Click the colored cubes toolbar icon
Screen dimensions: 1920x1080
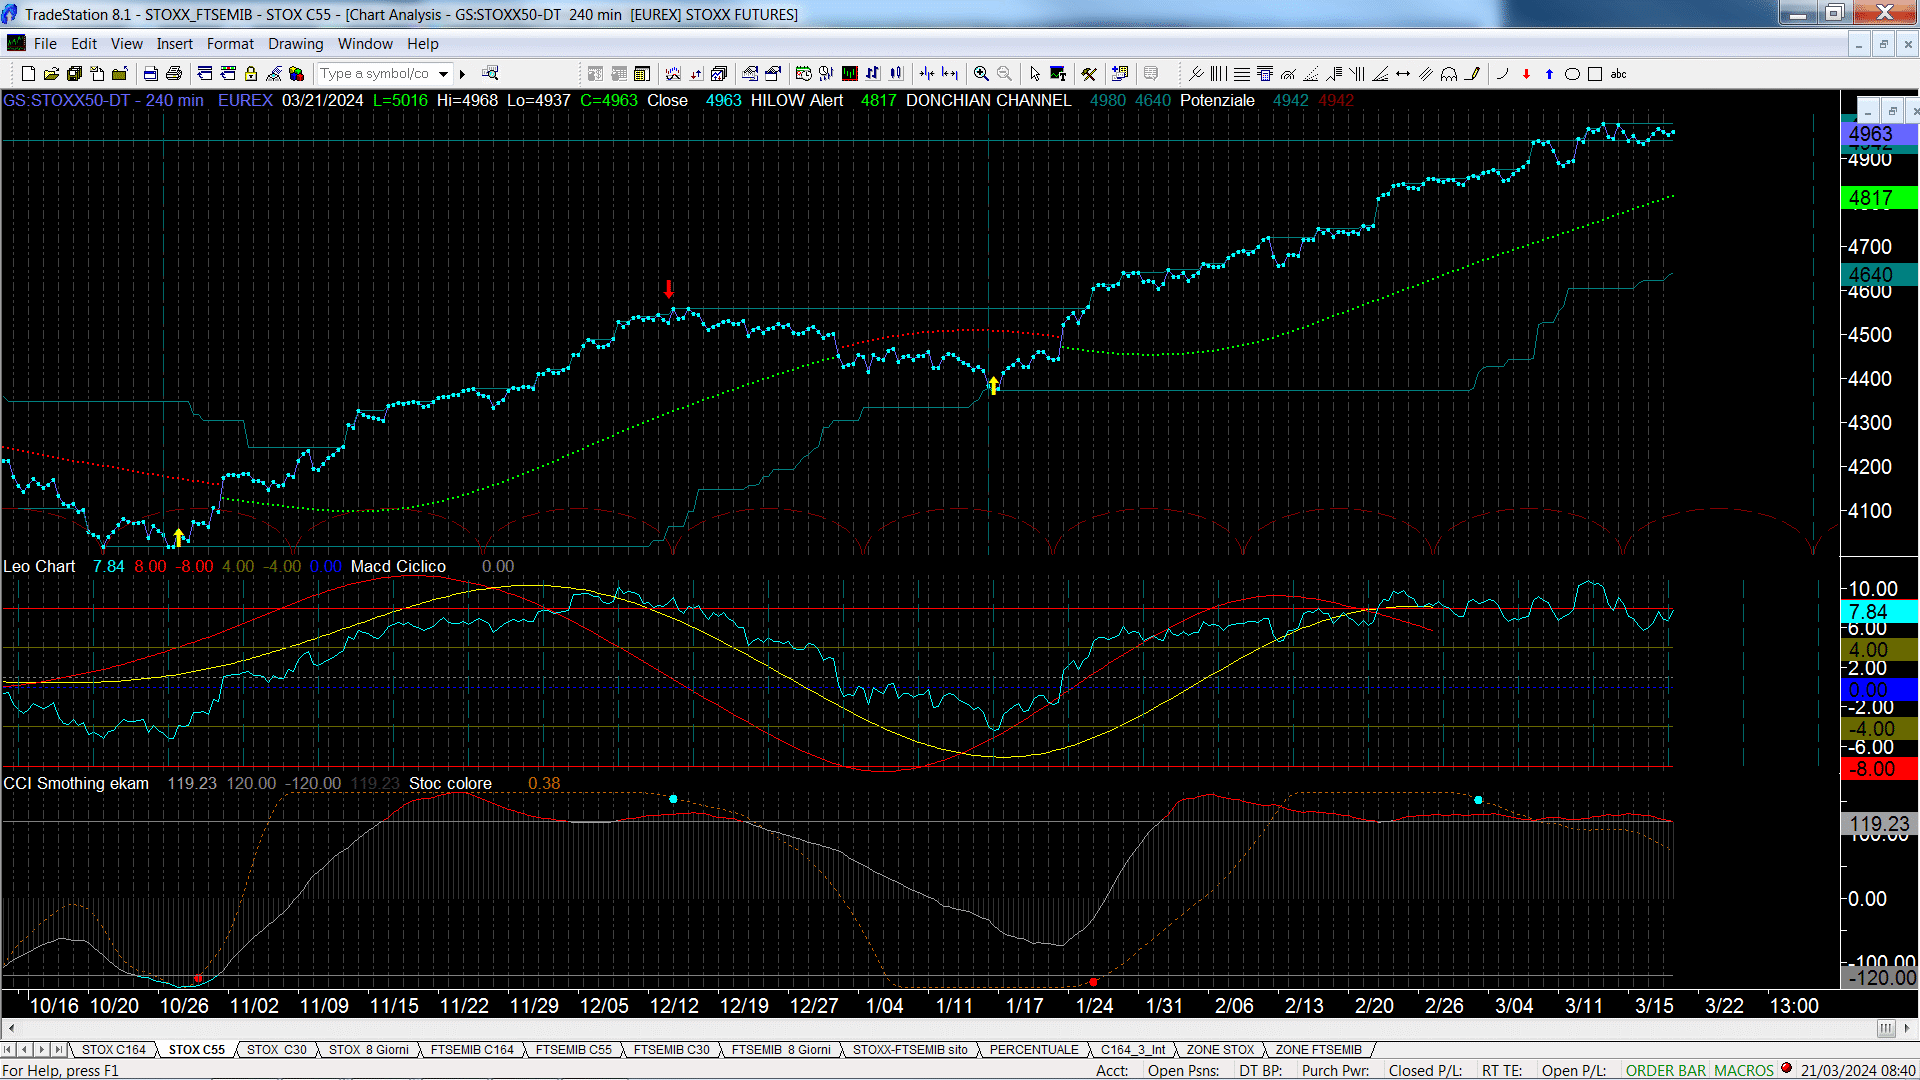296,74
